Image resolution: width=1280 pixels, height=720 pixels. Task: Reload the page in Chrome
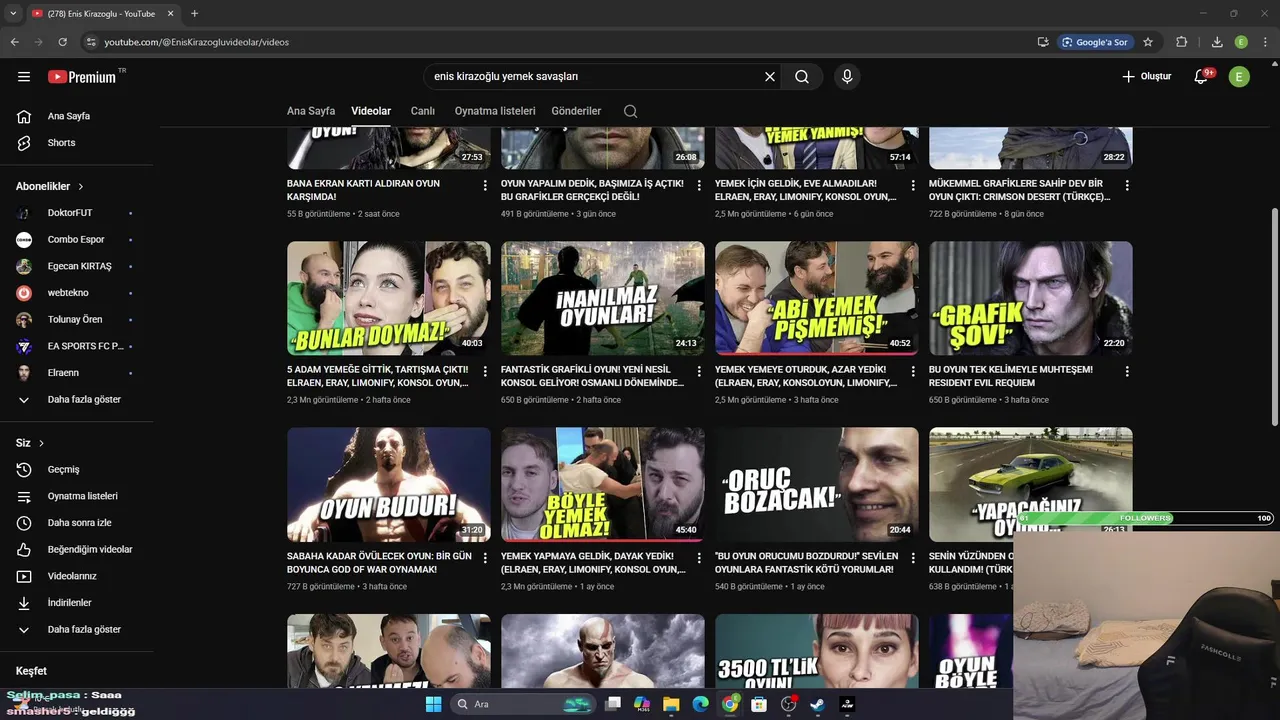click(63, 42)
